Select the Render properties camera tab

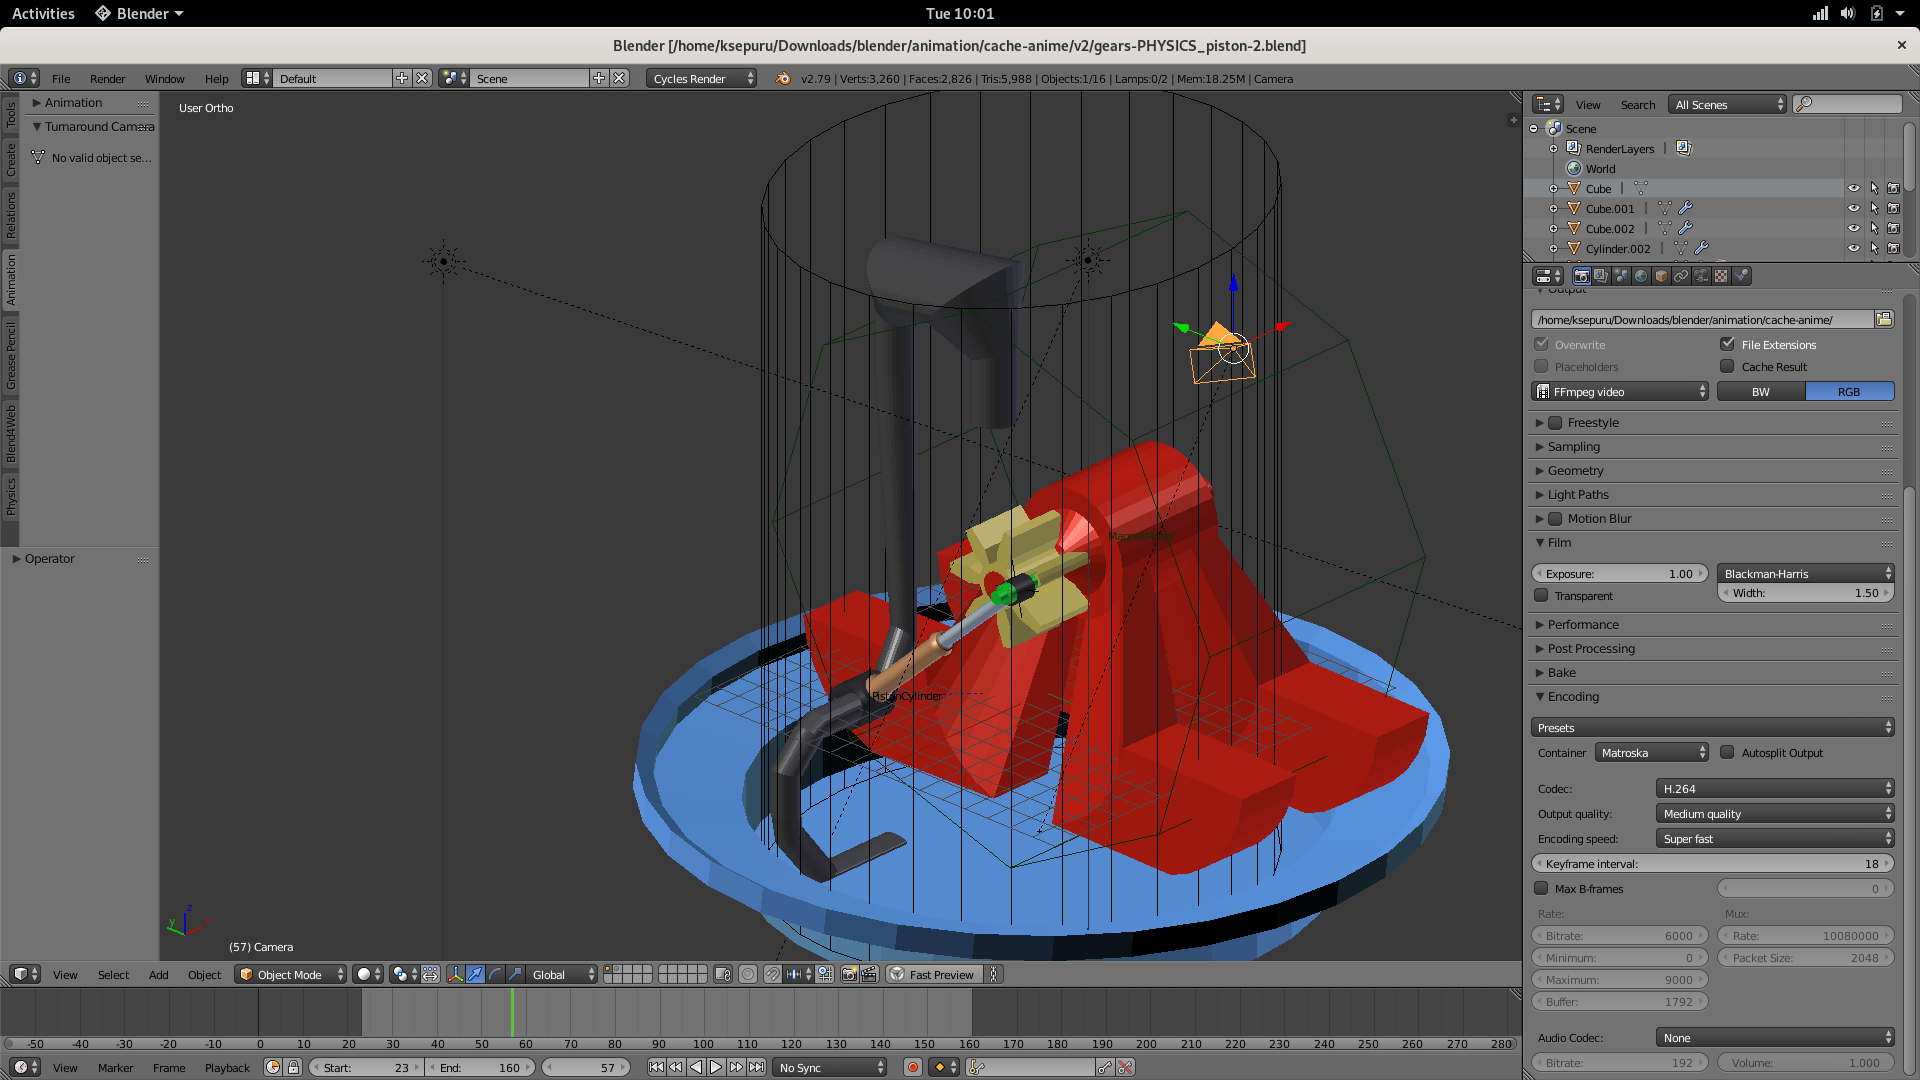[x=1583, y=276]
